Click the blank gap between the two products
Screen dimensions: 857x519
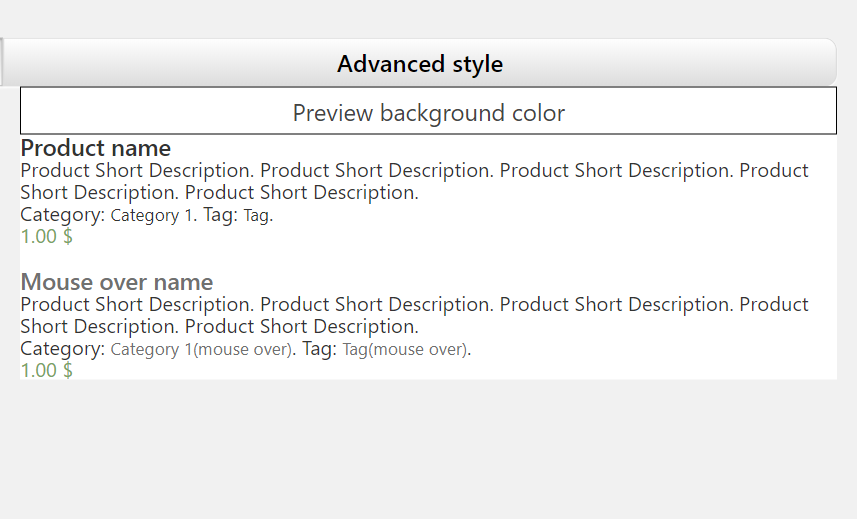click(x=428, y=258)
